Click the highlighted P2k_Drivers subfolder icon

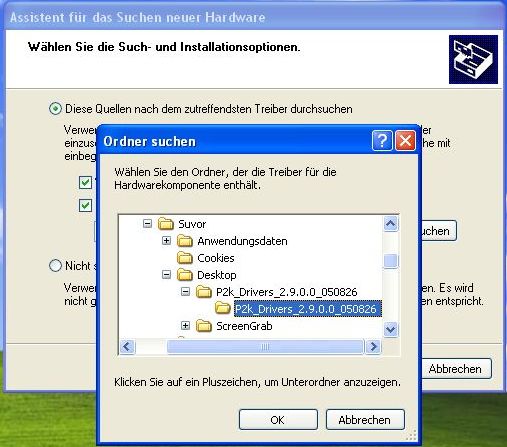coord(223,308)
